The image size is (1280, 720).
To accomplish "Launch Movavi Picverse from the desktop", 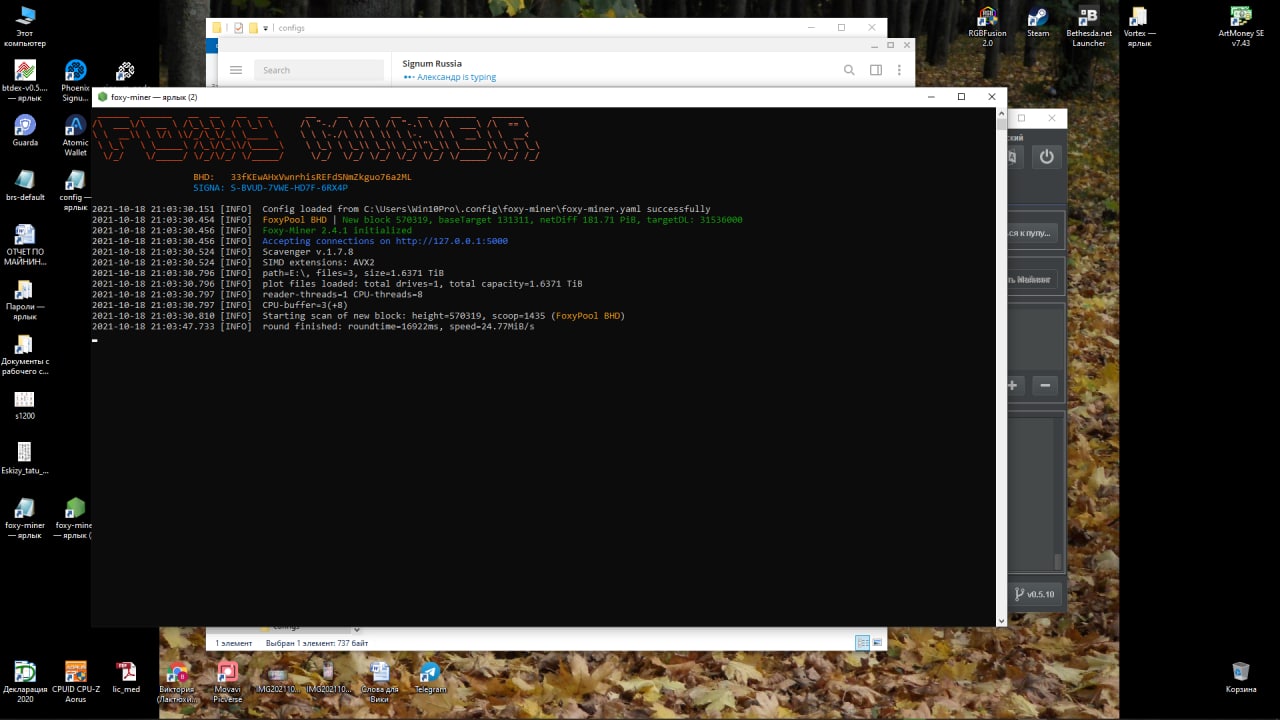I will [x=228, y=682].
